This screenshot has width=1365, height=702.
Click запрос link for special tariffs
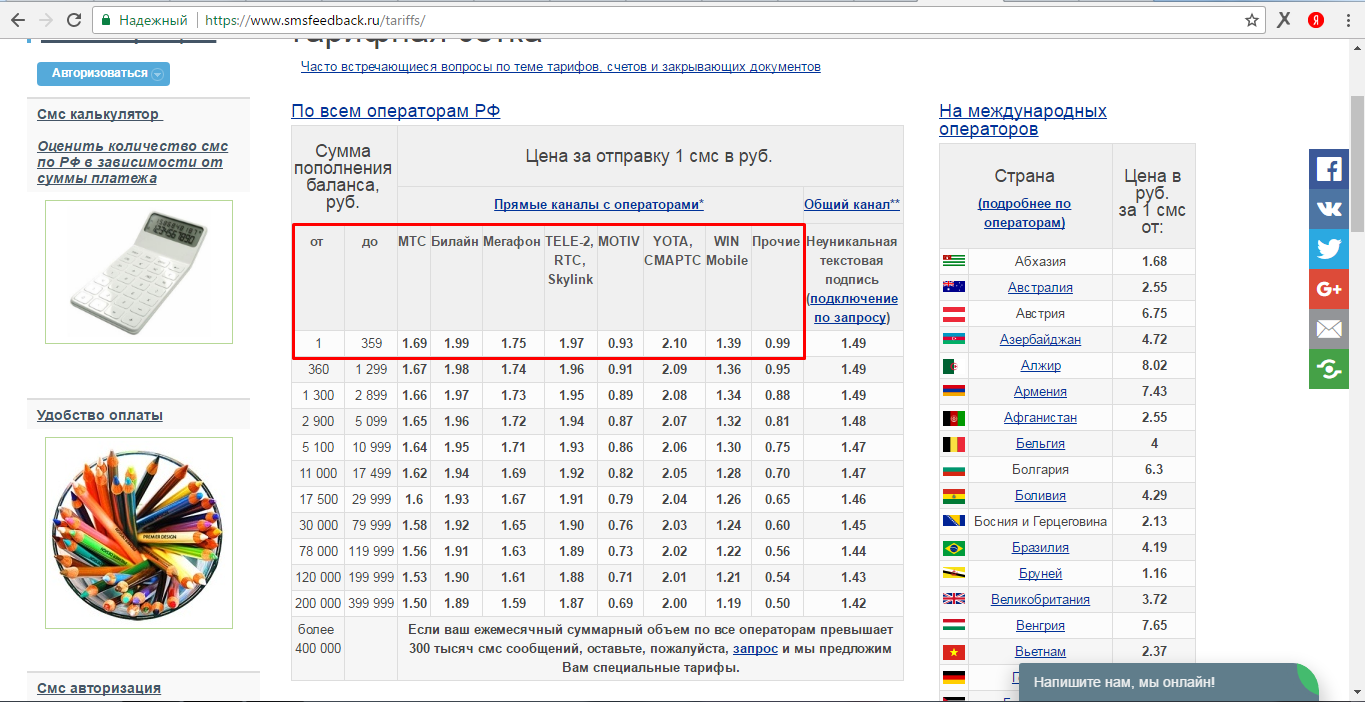(x=755, y=649)
